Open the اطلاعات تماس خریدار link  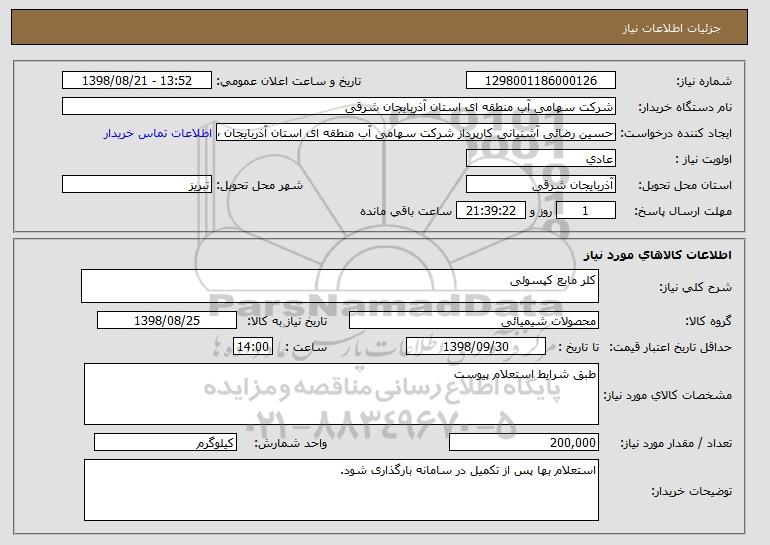click(158, 133)
